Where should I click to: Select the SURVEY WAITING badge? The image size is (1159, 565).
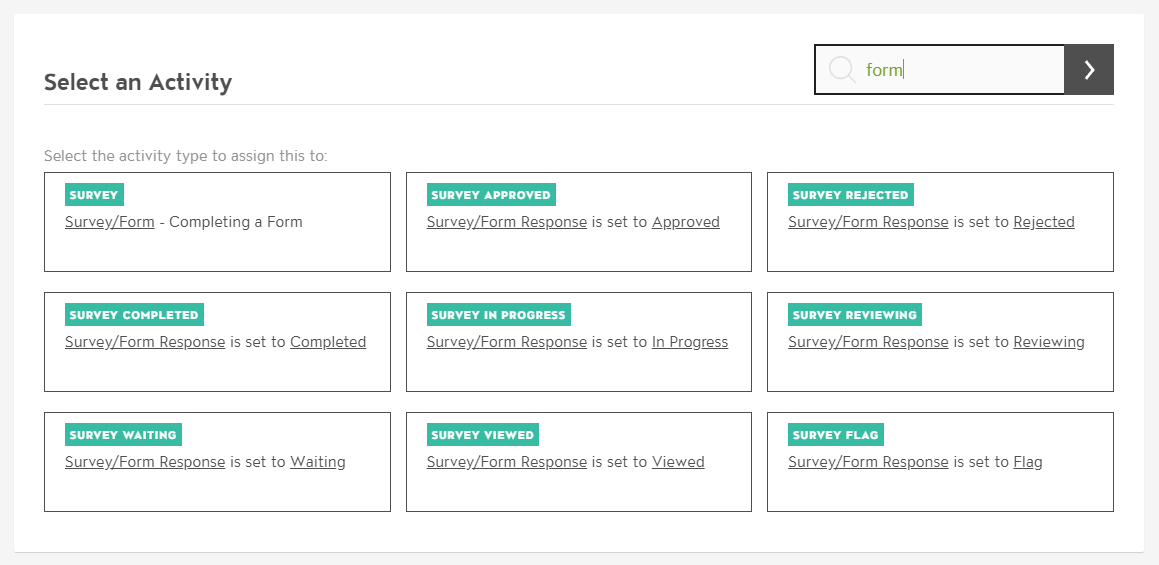[123, 435]
